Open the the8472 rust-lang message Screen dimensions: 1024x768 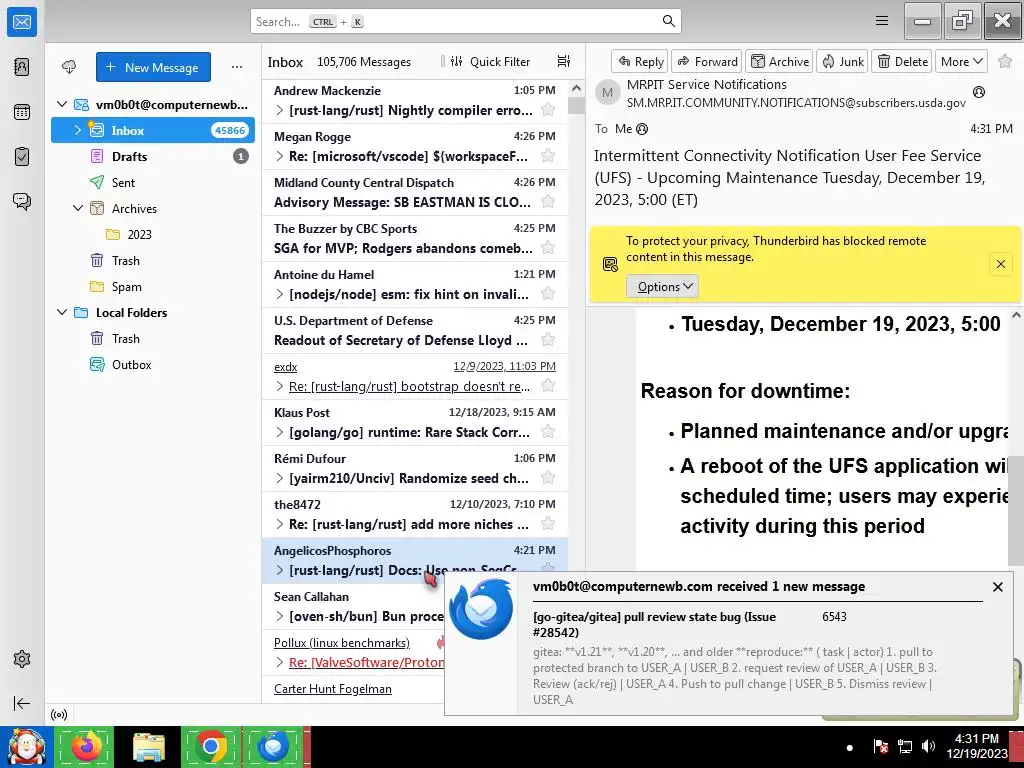point(415,515)
